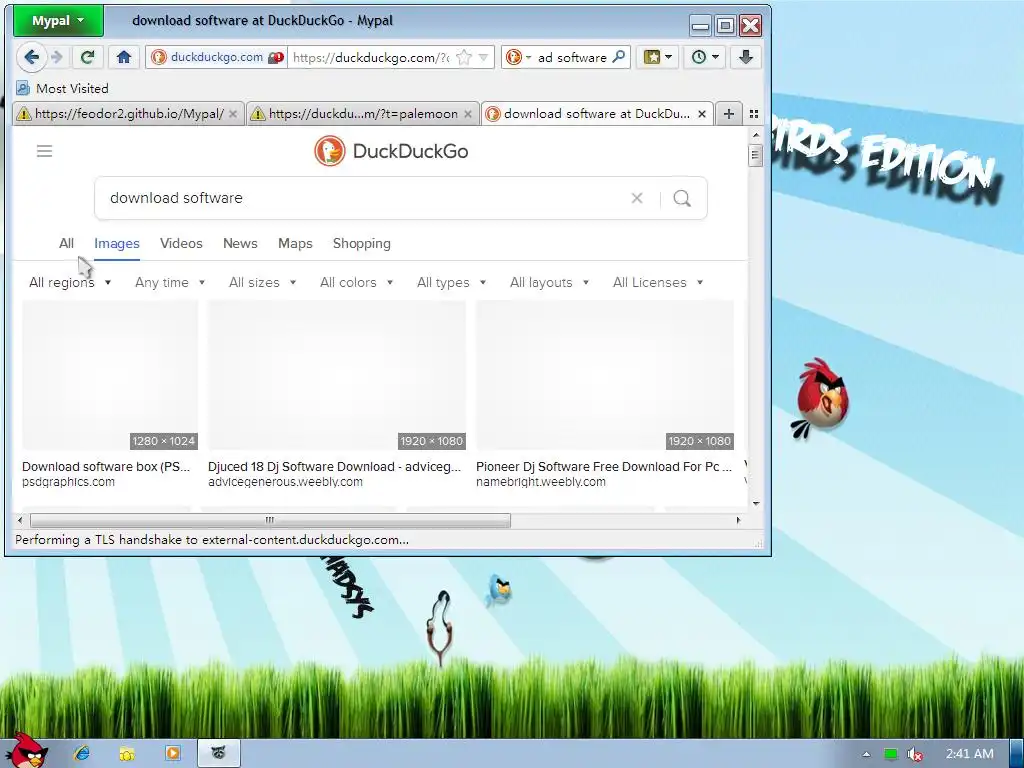Open the Mypal application menu

(58, 20)
